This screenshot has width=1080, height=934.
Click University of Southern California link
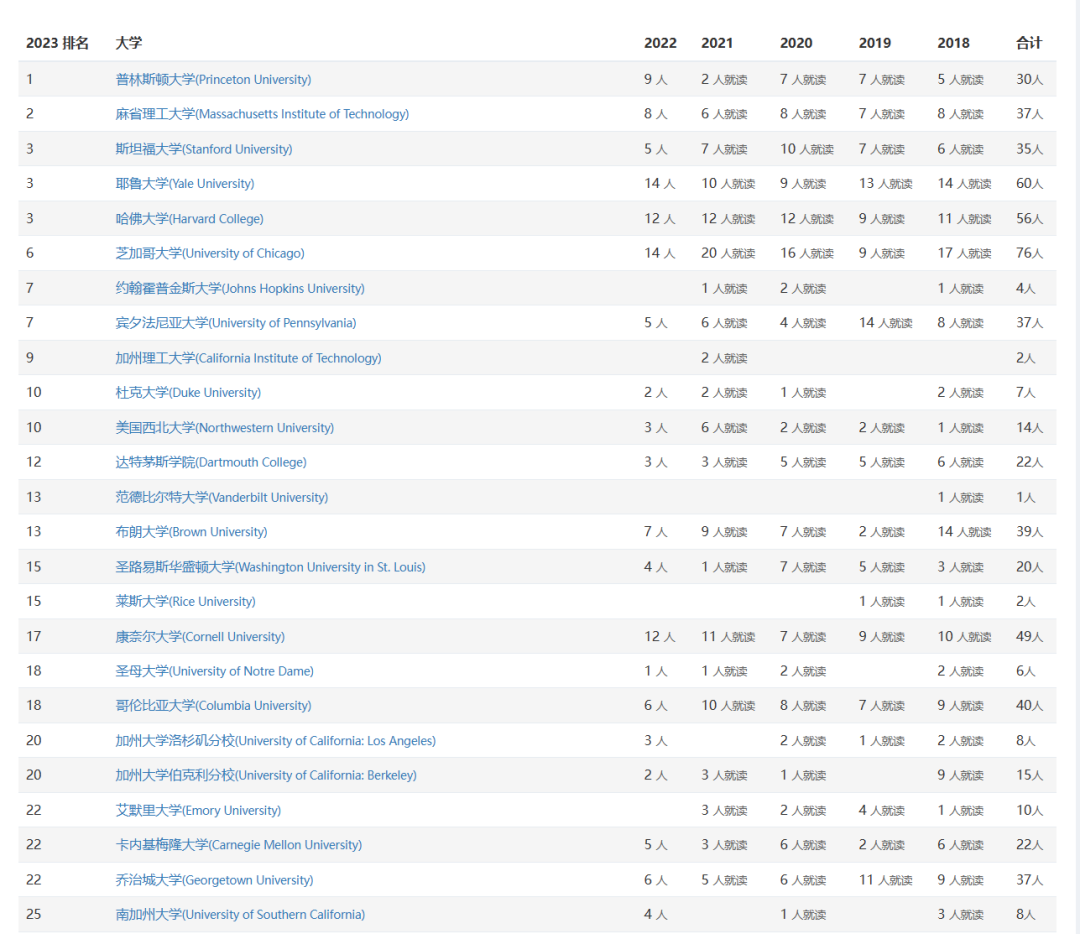(240, 915)
